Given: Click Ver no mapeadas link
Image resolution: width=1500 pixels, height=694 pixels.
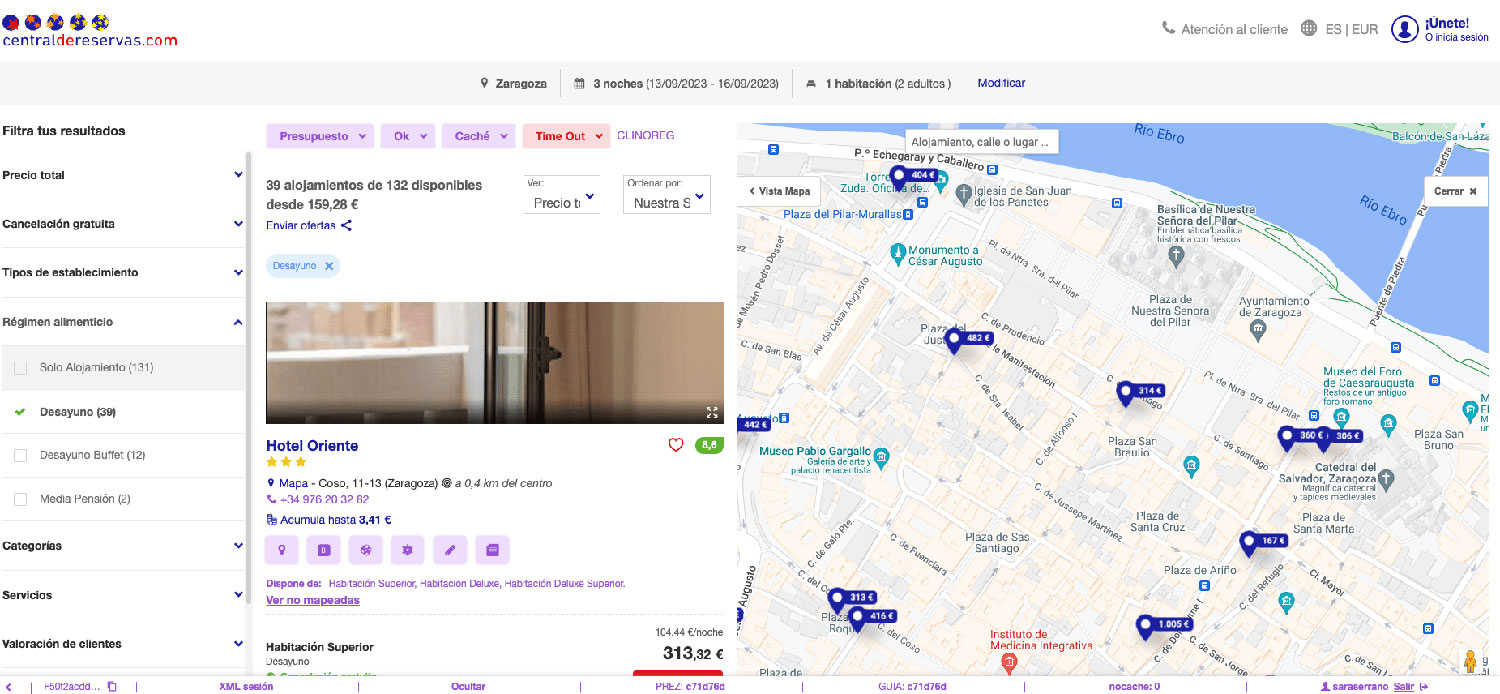Looking at the screenshot, I should (x=313, y=601).
